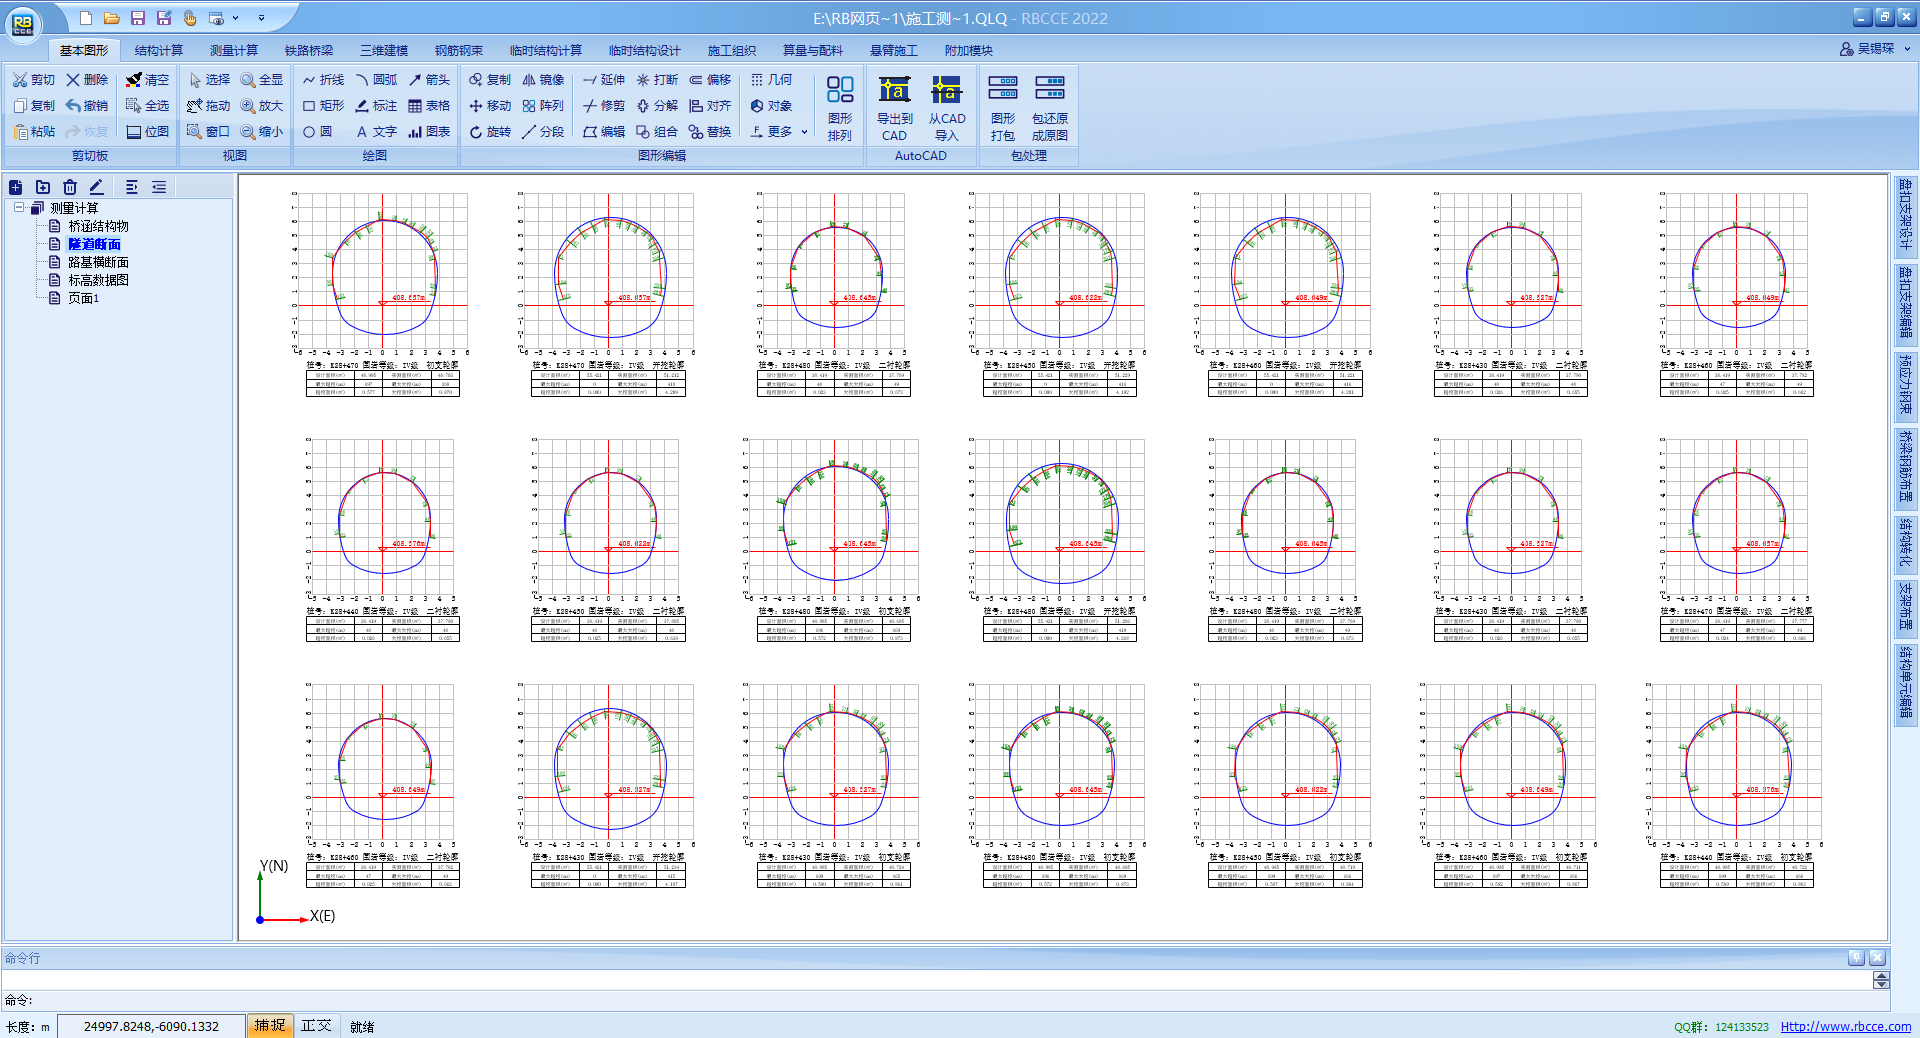Open the 更多 dropdown menu
The height and width of the screenshot is (1038, 1920).
click(779, 132)
